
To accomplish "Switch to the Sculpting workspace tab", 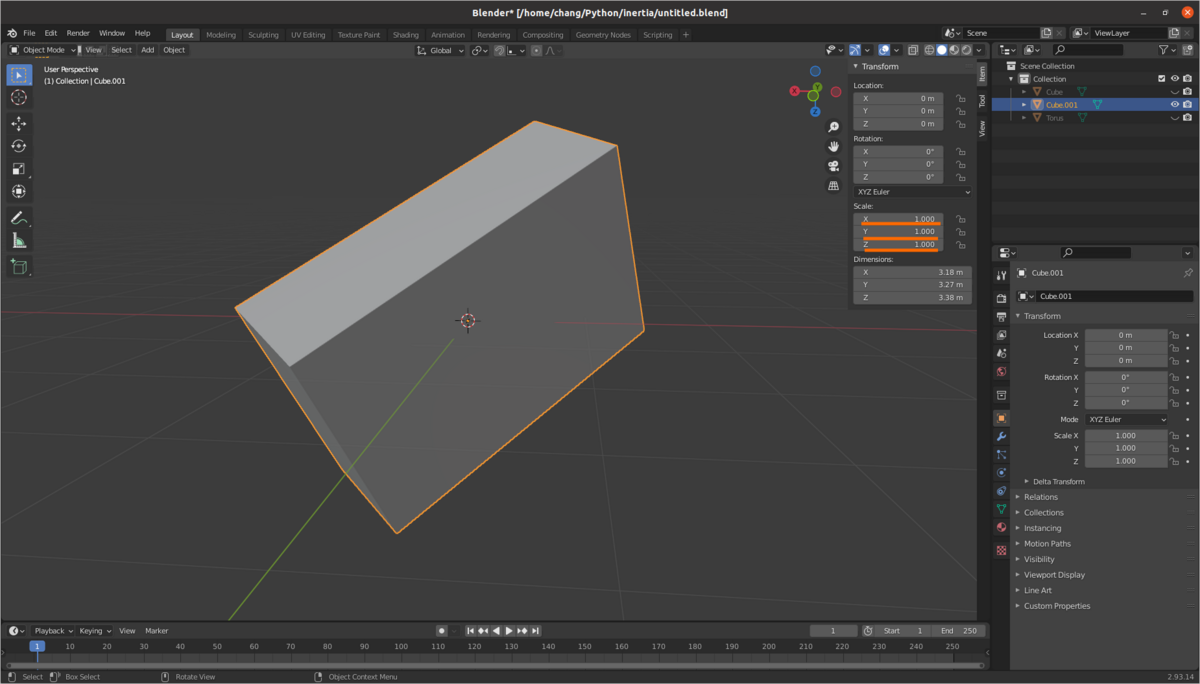I will pyautogui.click(x=263, y=35).
